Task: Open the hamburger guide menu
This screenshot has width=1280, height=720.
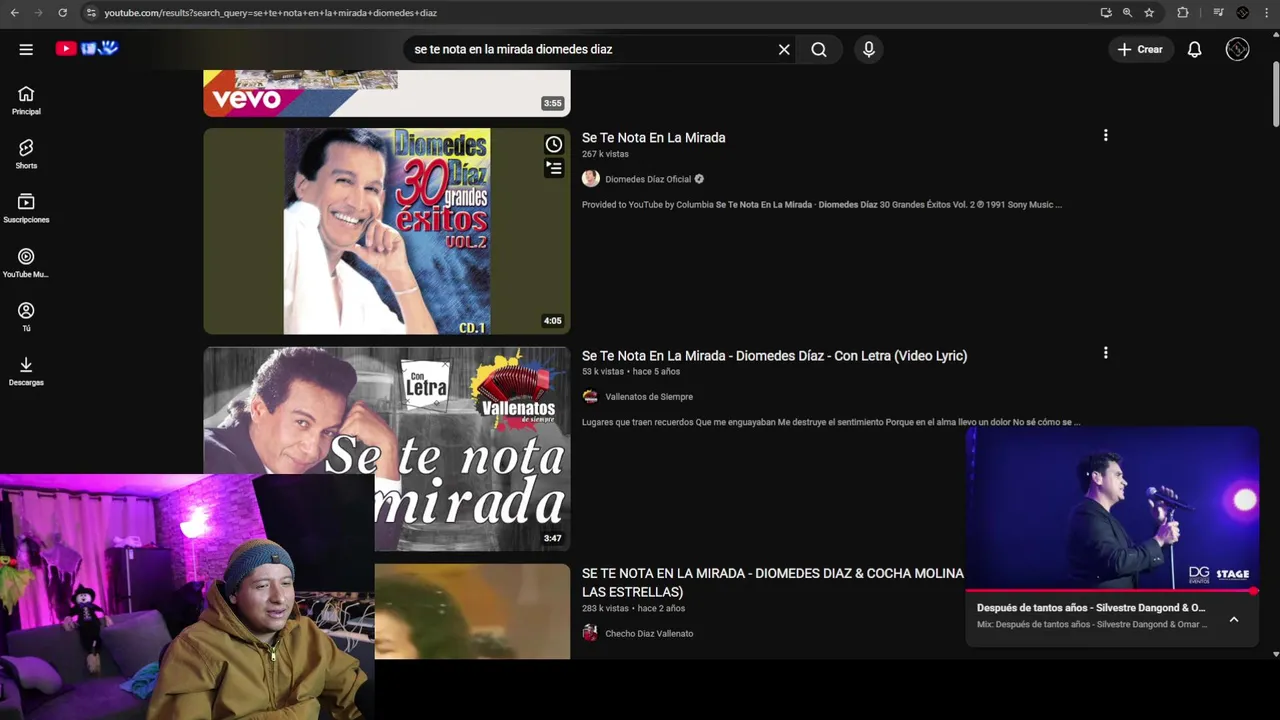Action: (26, 49)
